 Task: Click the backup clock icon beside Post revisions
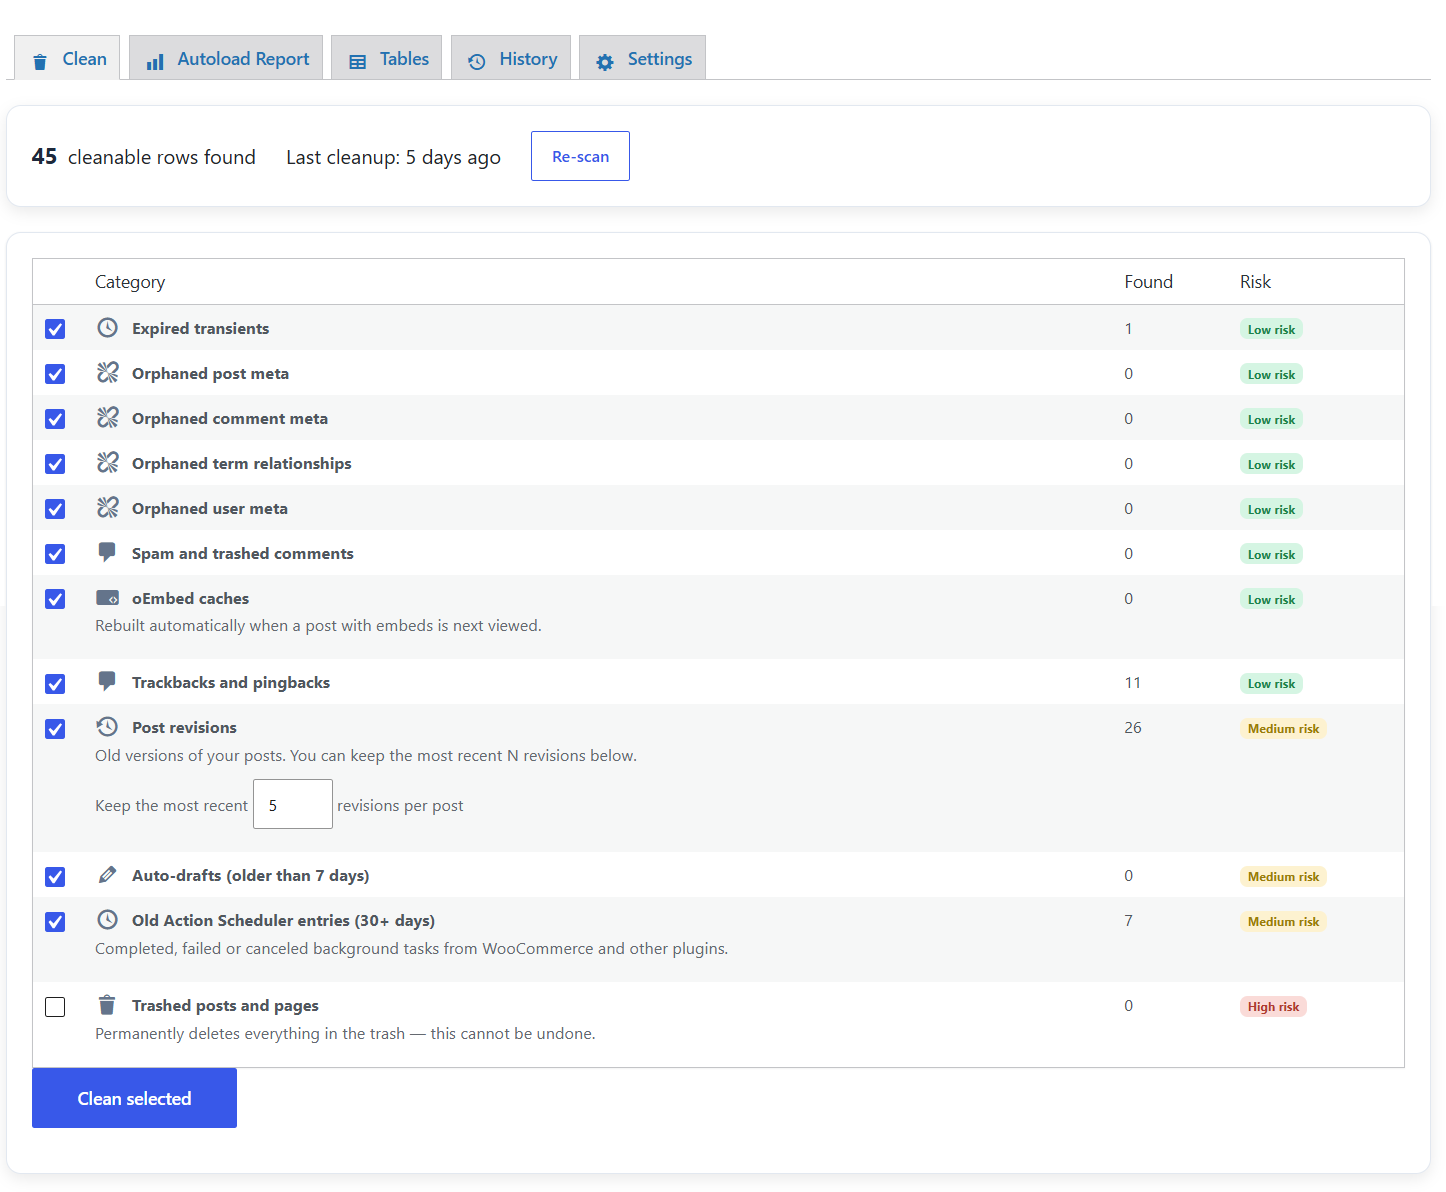click(107, 726)
